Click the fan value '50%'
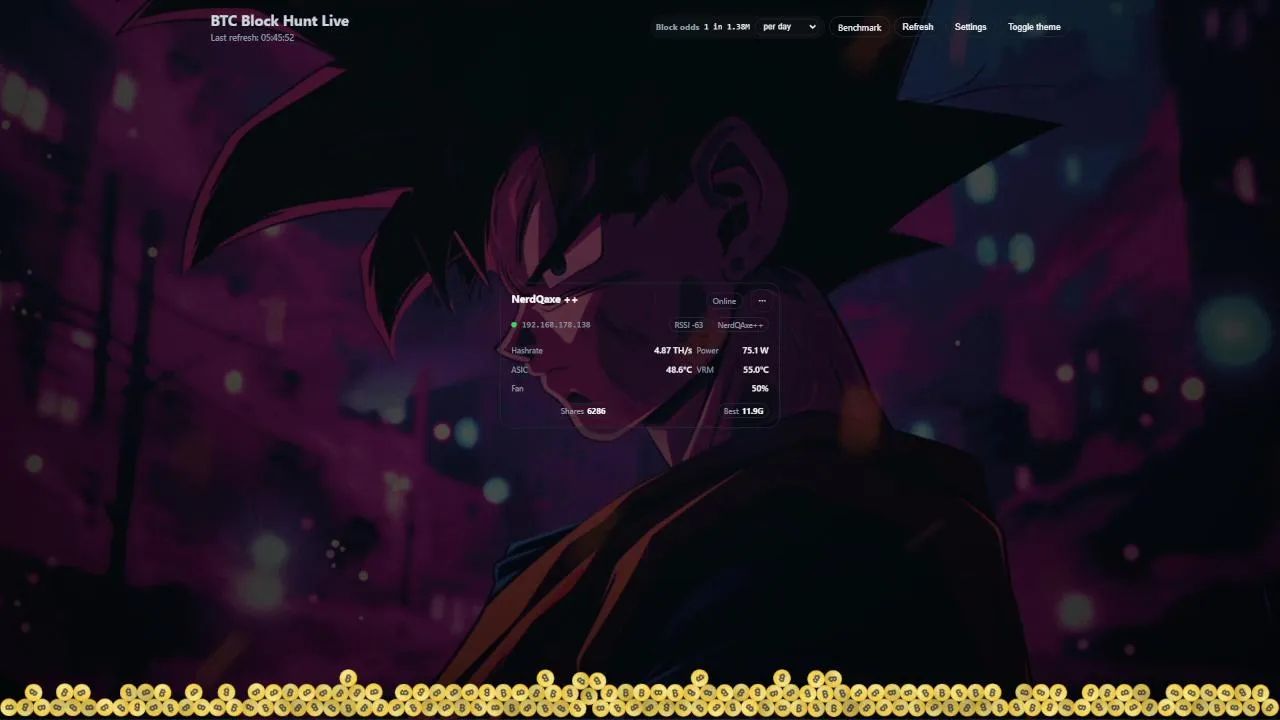 click(x=760, y=389)
